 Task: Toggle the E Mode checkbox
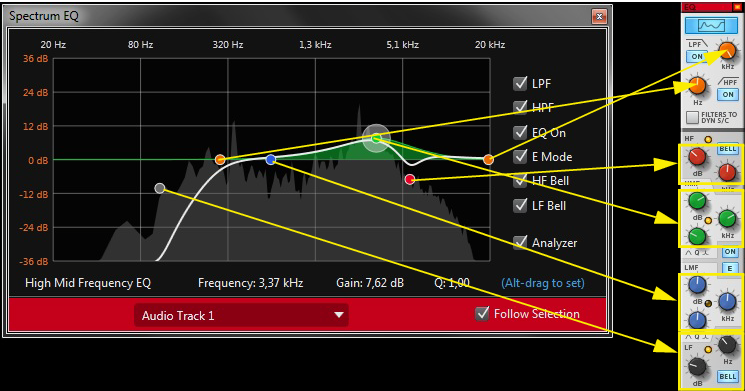520,156
